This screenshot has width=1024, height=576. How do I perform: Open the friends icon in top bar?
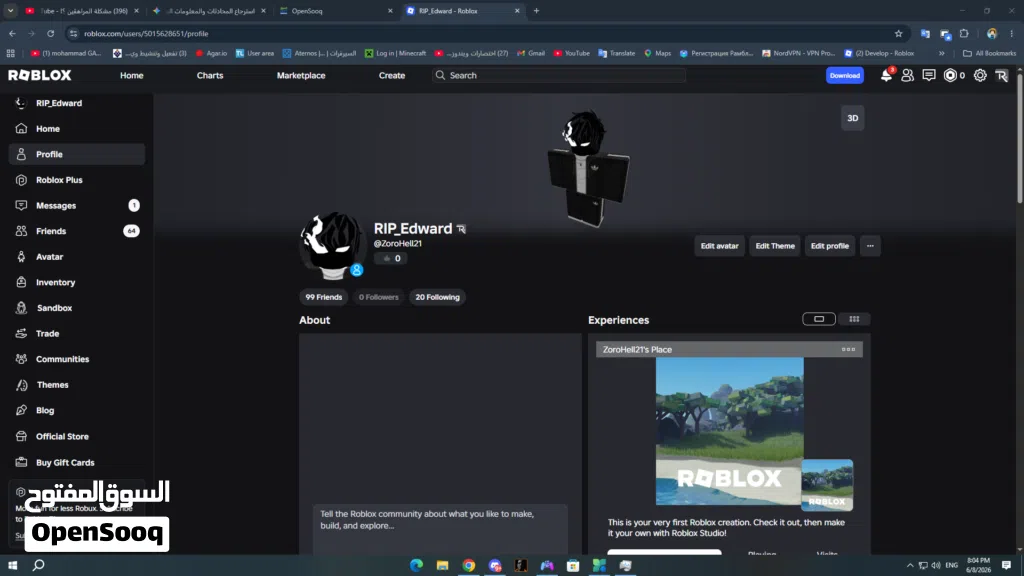[x=907, y=76]
